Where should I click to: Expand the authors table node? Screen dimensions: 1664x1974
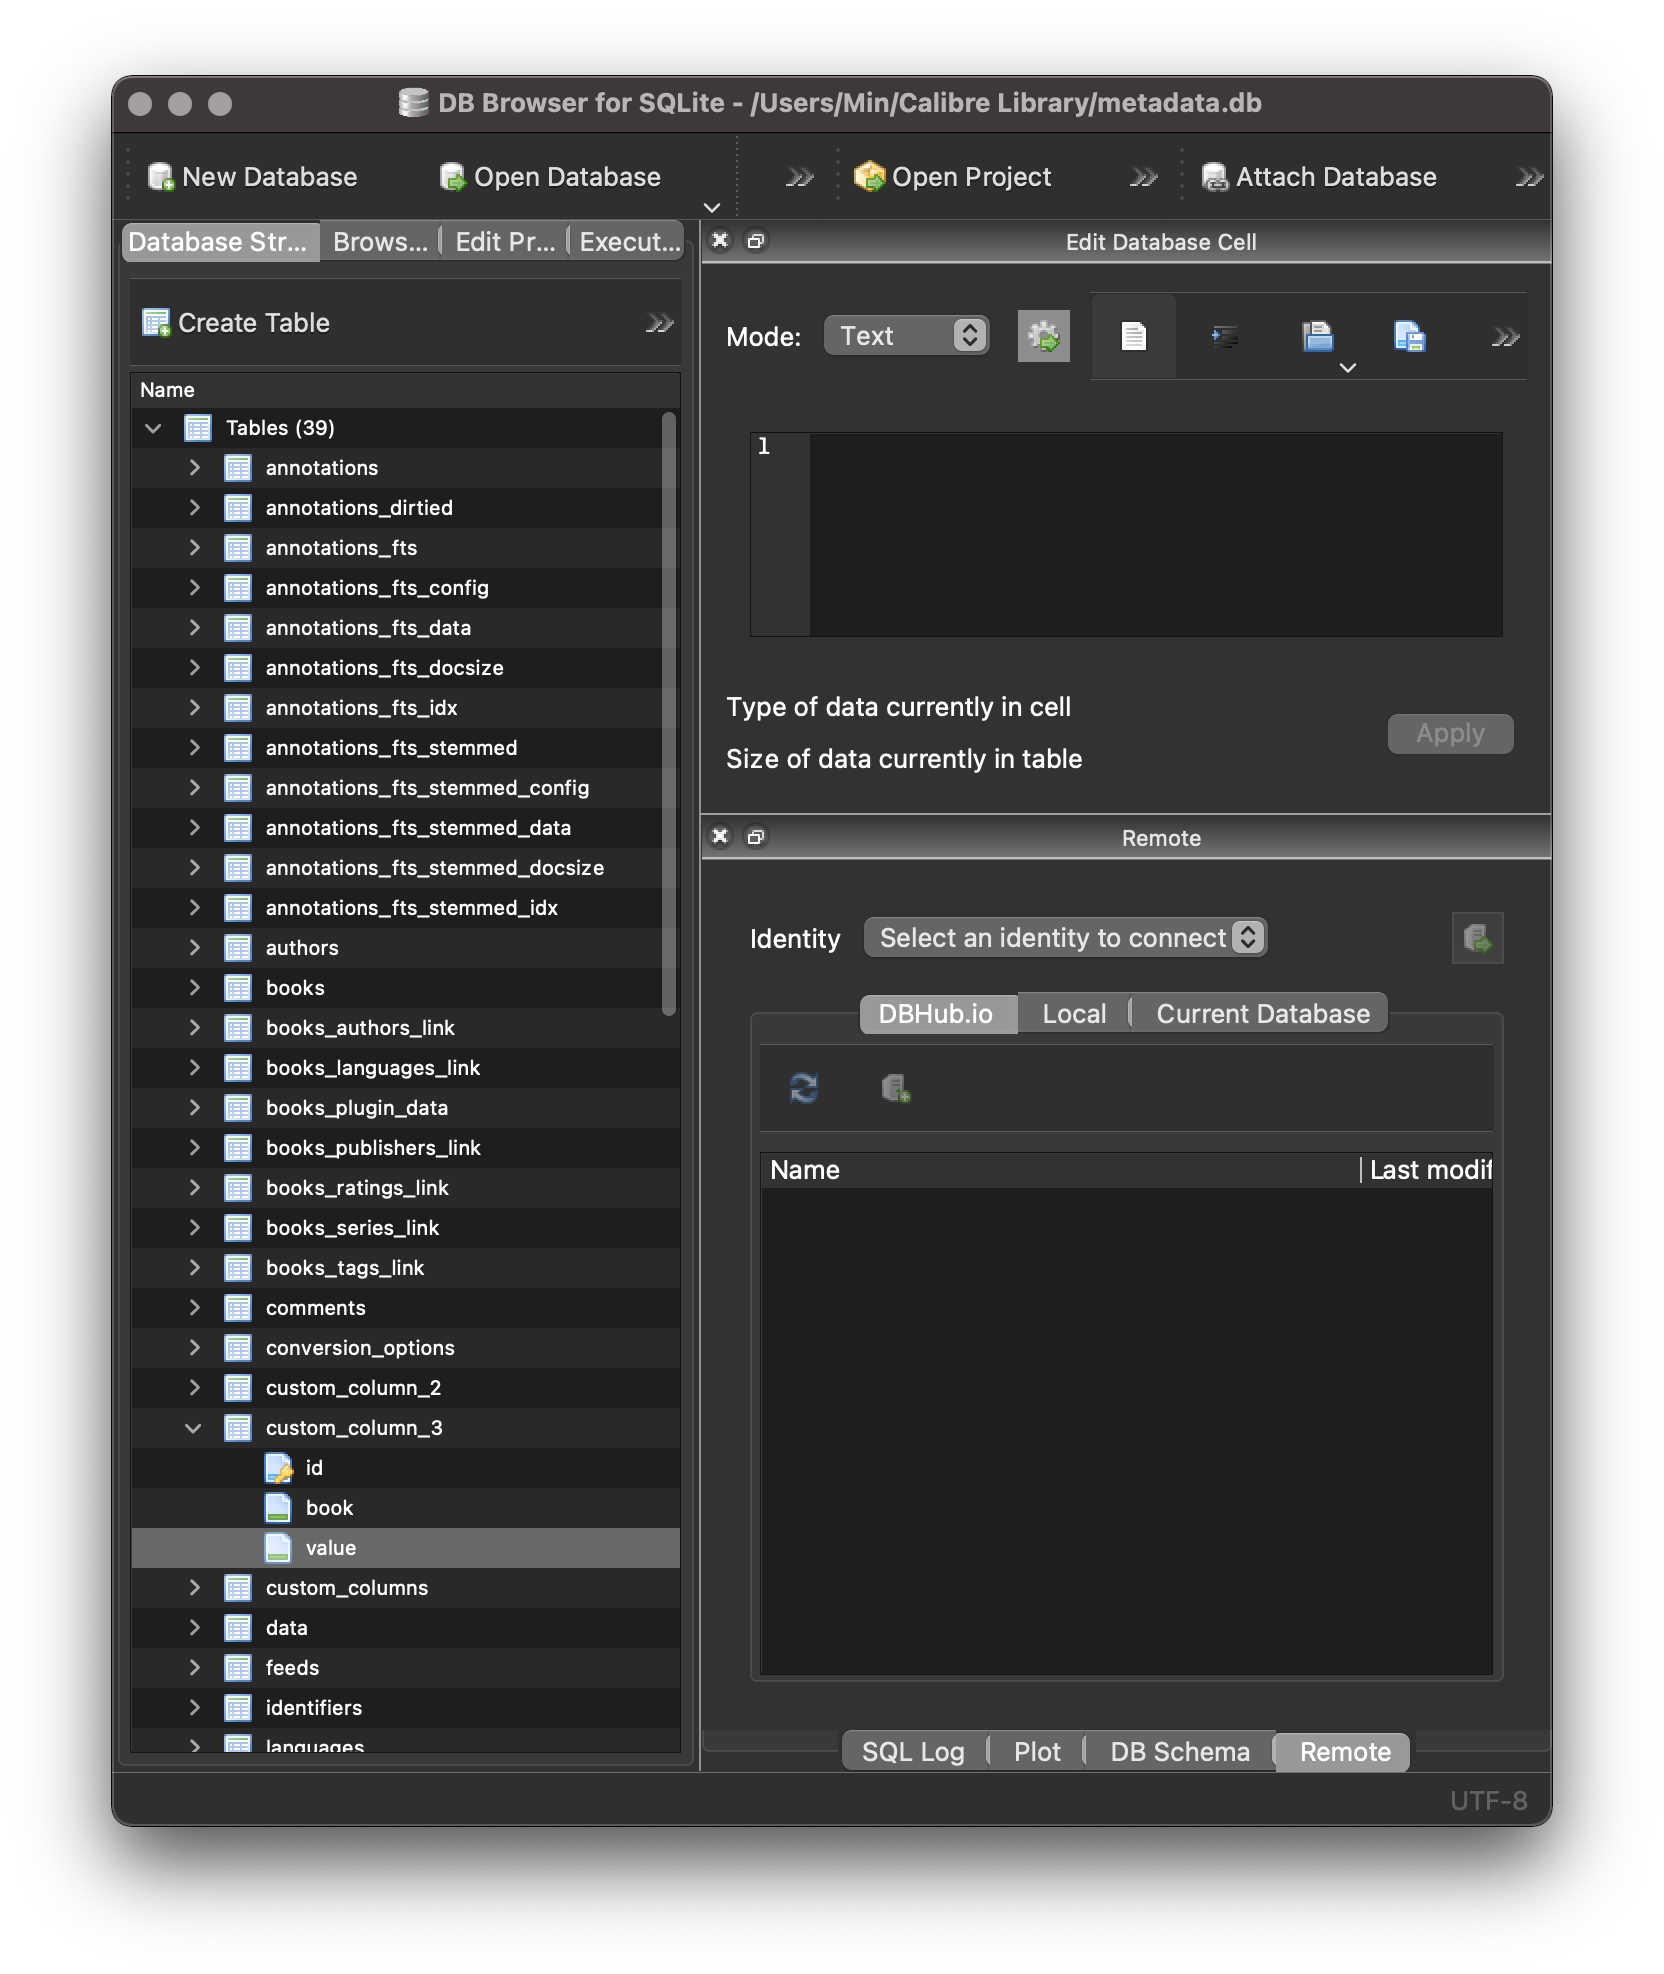pyautogui.click(x=194, y=948)
